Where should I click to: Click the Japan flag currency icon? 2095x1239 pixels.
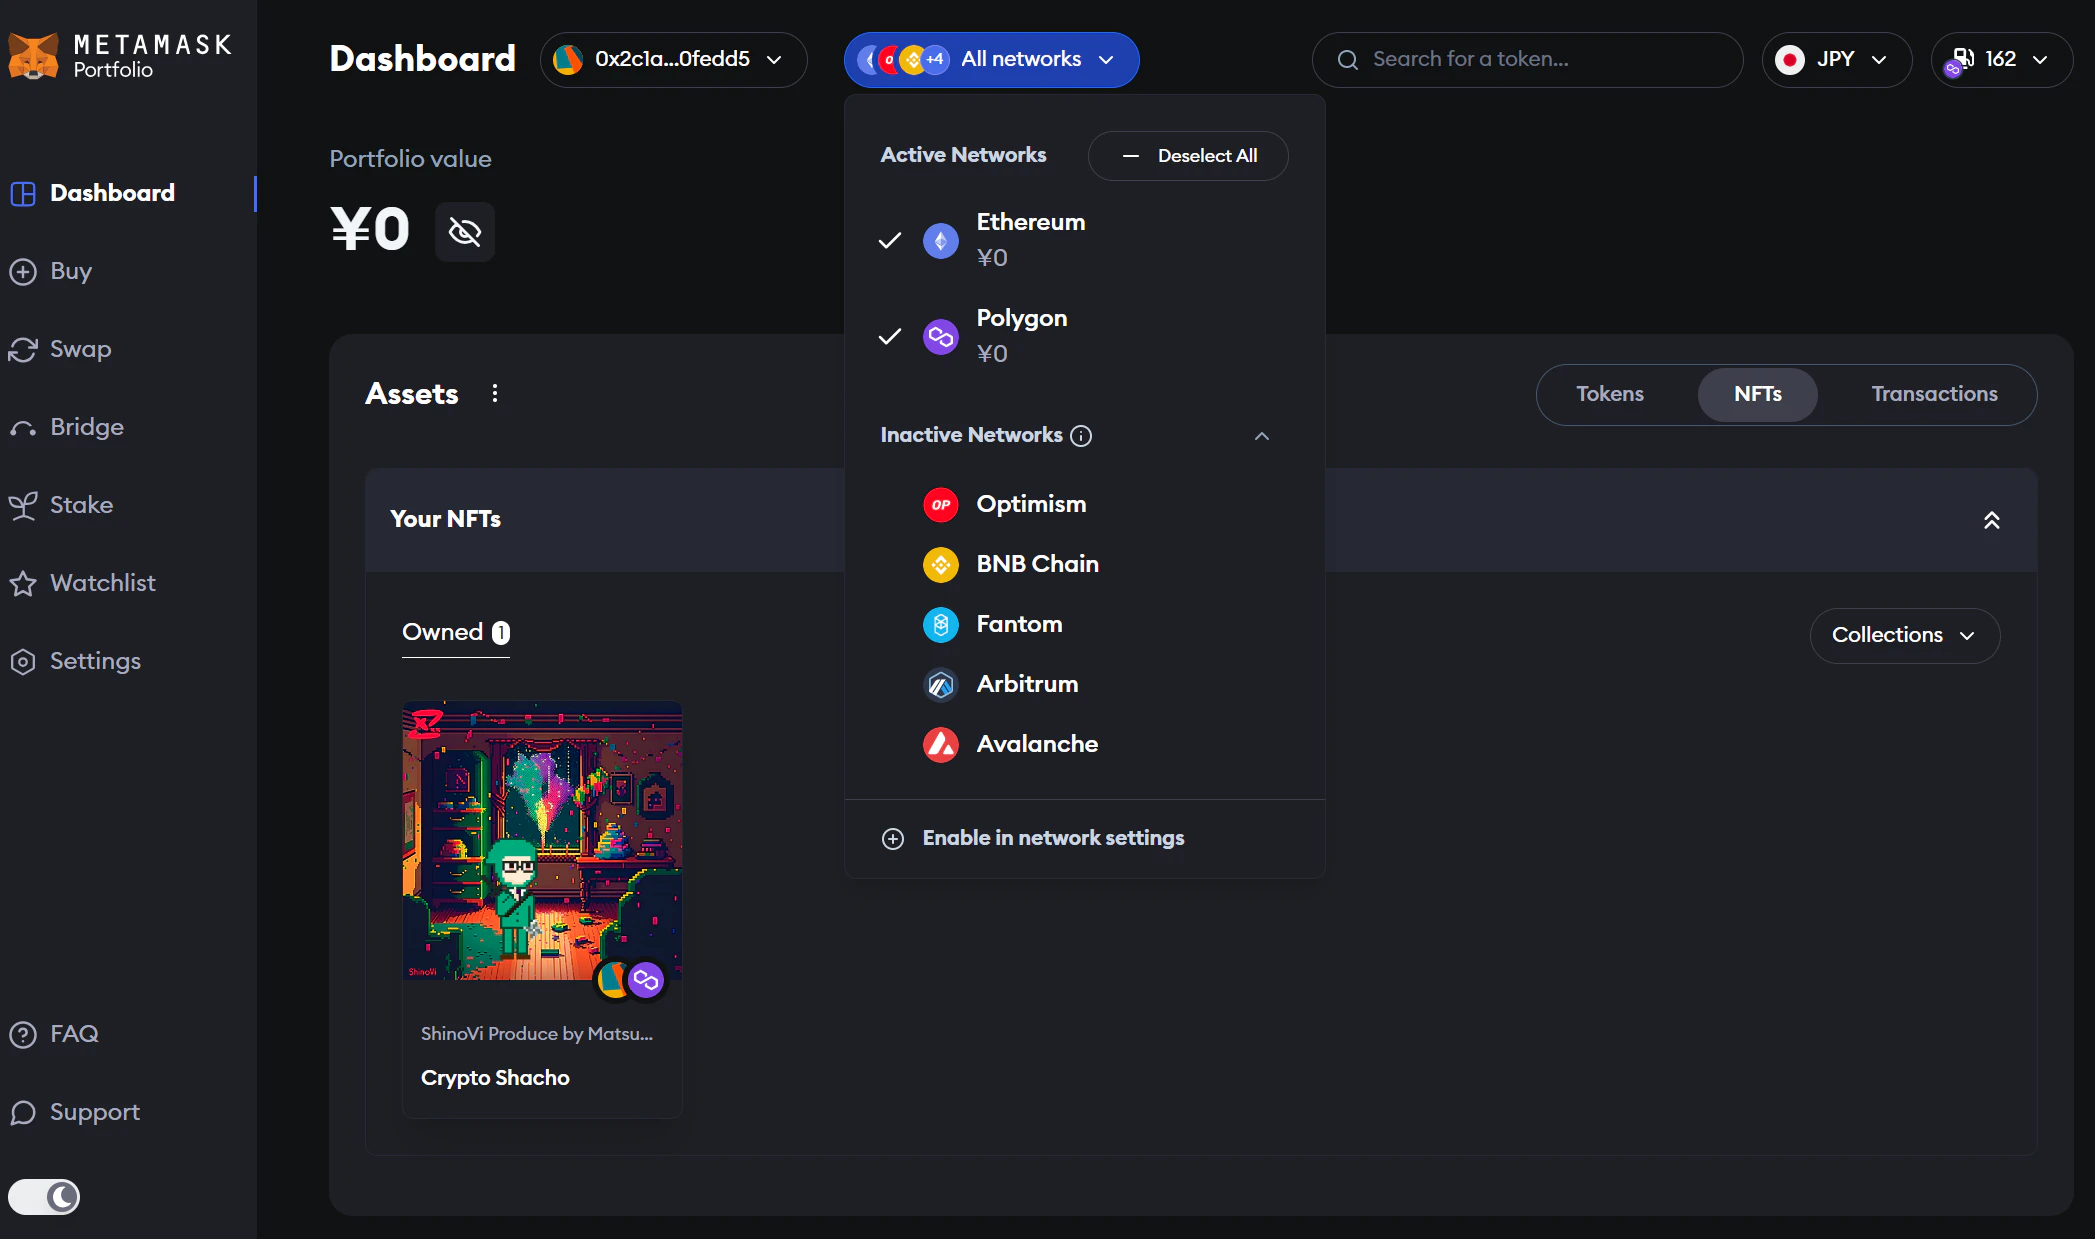[1790, 60]
